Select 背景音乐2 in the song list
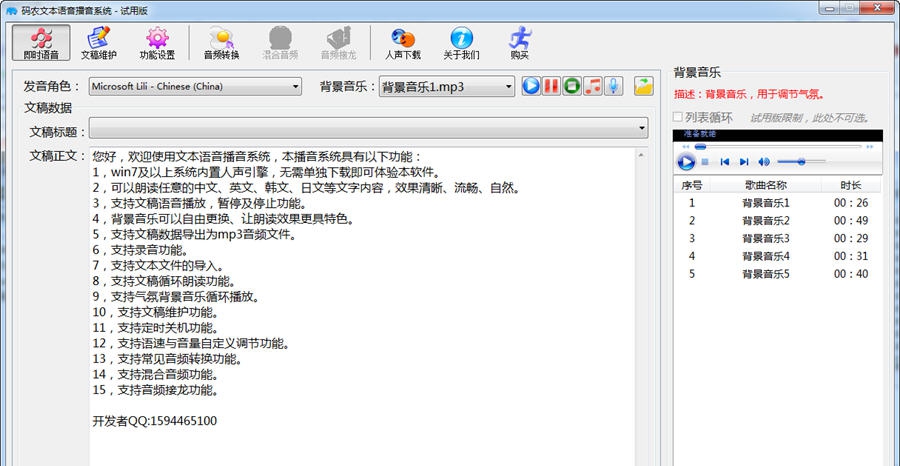Screen dimensions: 900x466 (766, 220)
